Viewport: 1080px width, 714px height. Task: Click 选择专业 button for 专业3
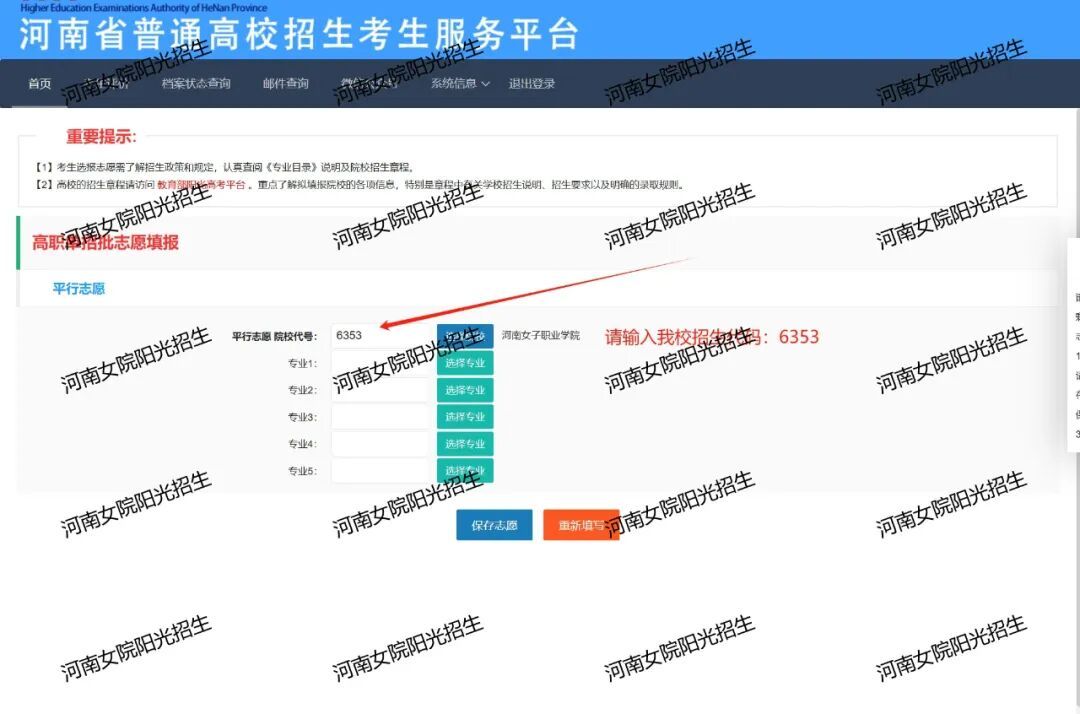point(465,417)
